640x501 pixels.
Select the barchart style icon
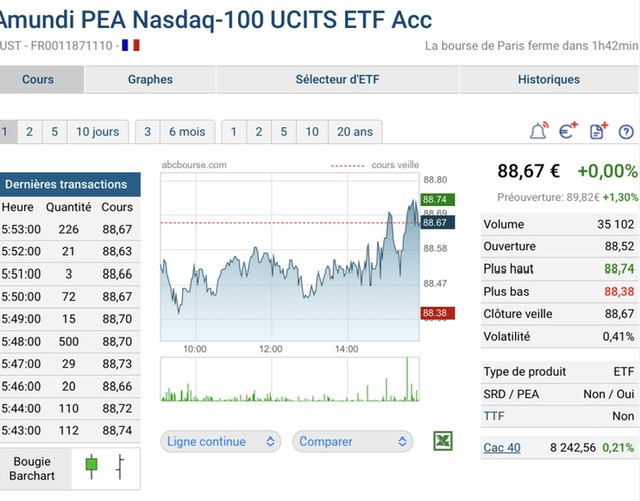(x=120, y=464)
